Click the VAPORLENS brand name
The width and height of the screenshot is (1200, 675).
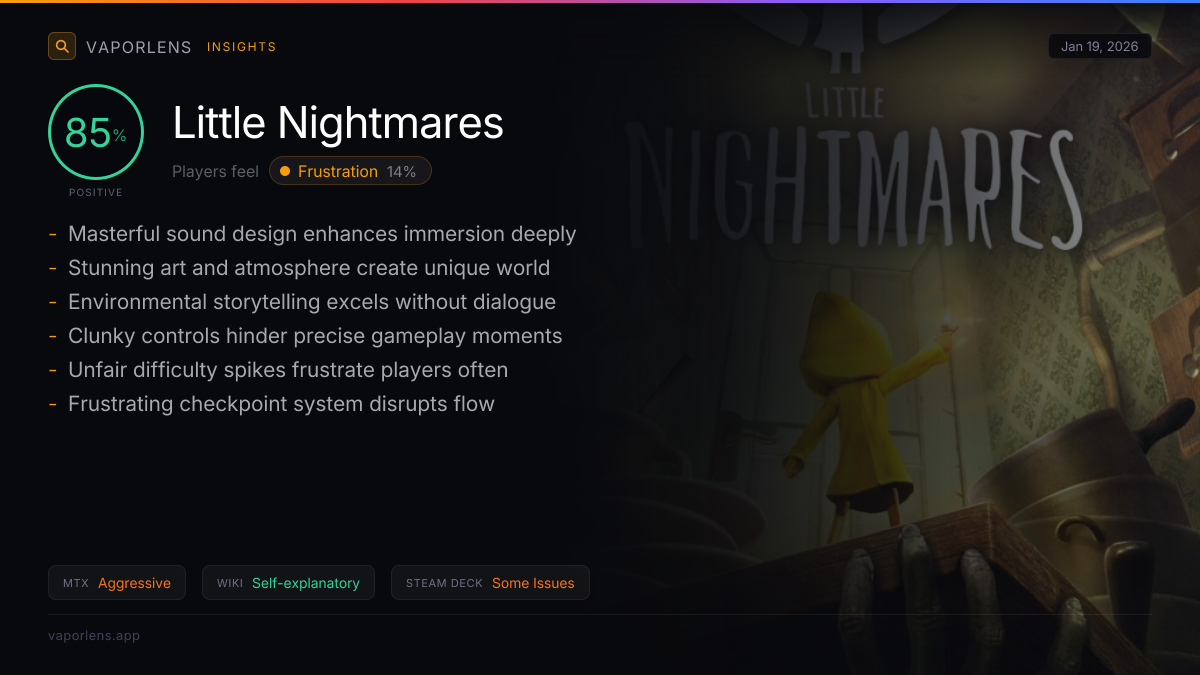pos(139,47)
